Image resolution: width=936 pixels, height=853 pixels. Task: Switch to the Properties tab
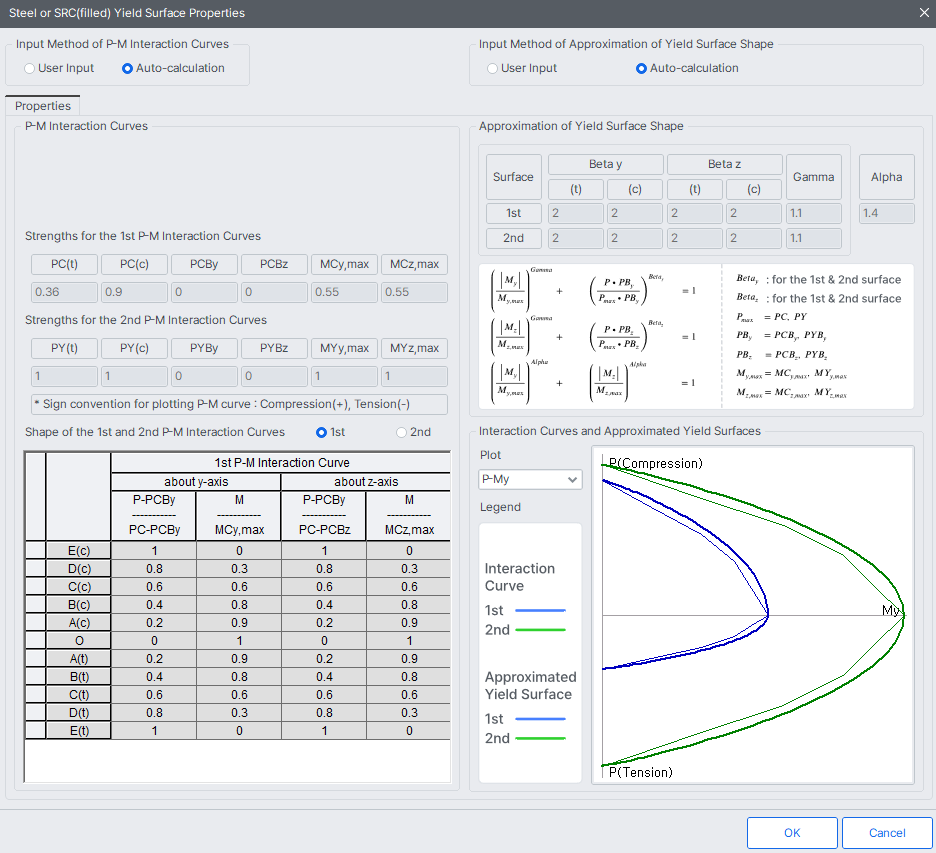(42, 106)
